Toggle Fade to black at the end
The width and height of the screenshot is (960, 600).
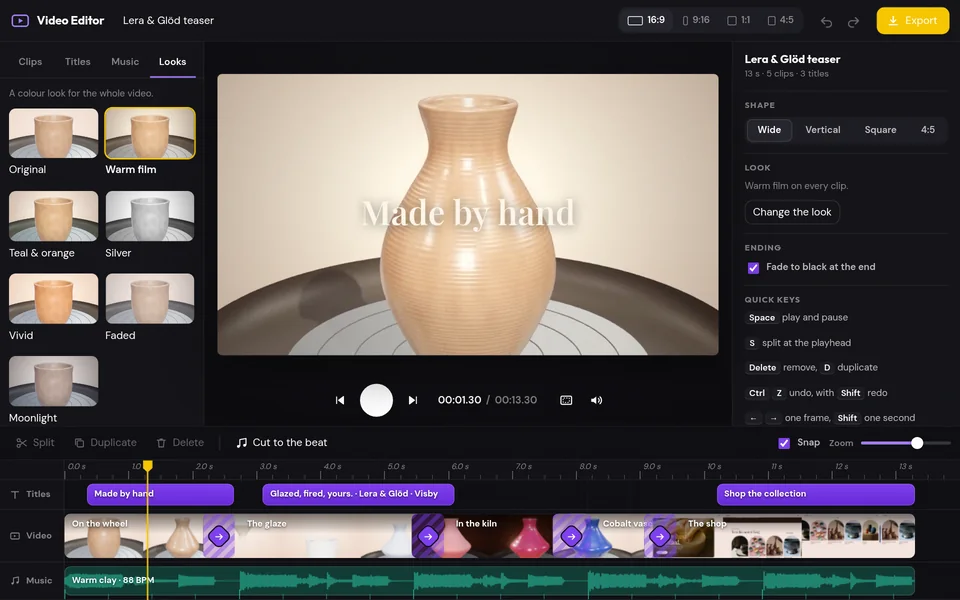[x=753, y=268]
